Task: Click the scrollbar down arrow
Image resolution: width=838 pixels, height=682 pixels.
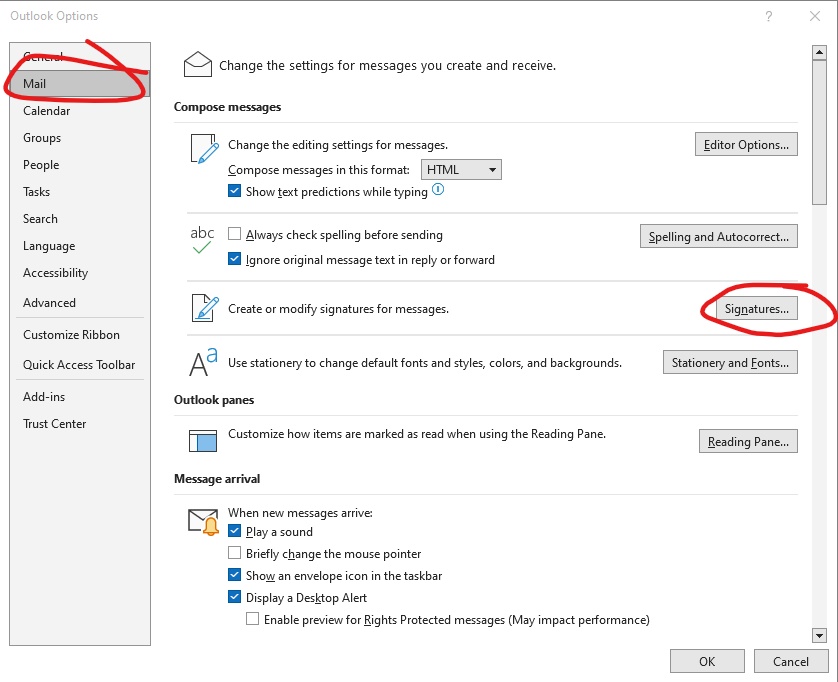Action: 819,636
